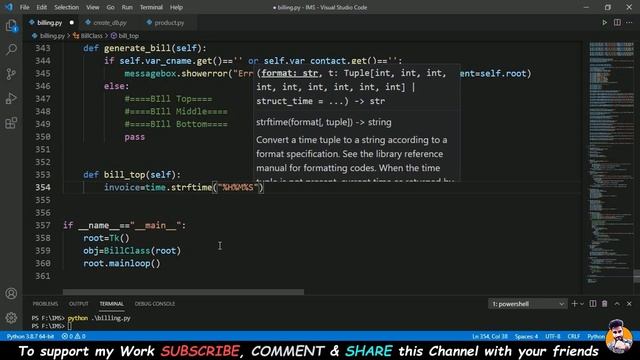Image resolution: width=640 pixels, height=360 pixels.
Task: Click the VS Code logo icon
Action: coord(9,7)
